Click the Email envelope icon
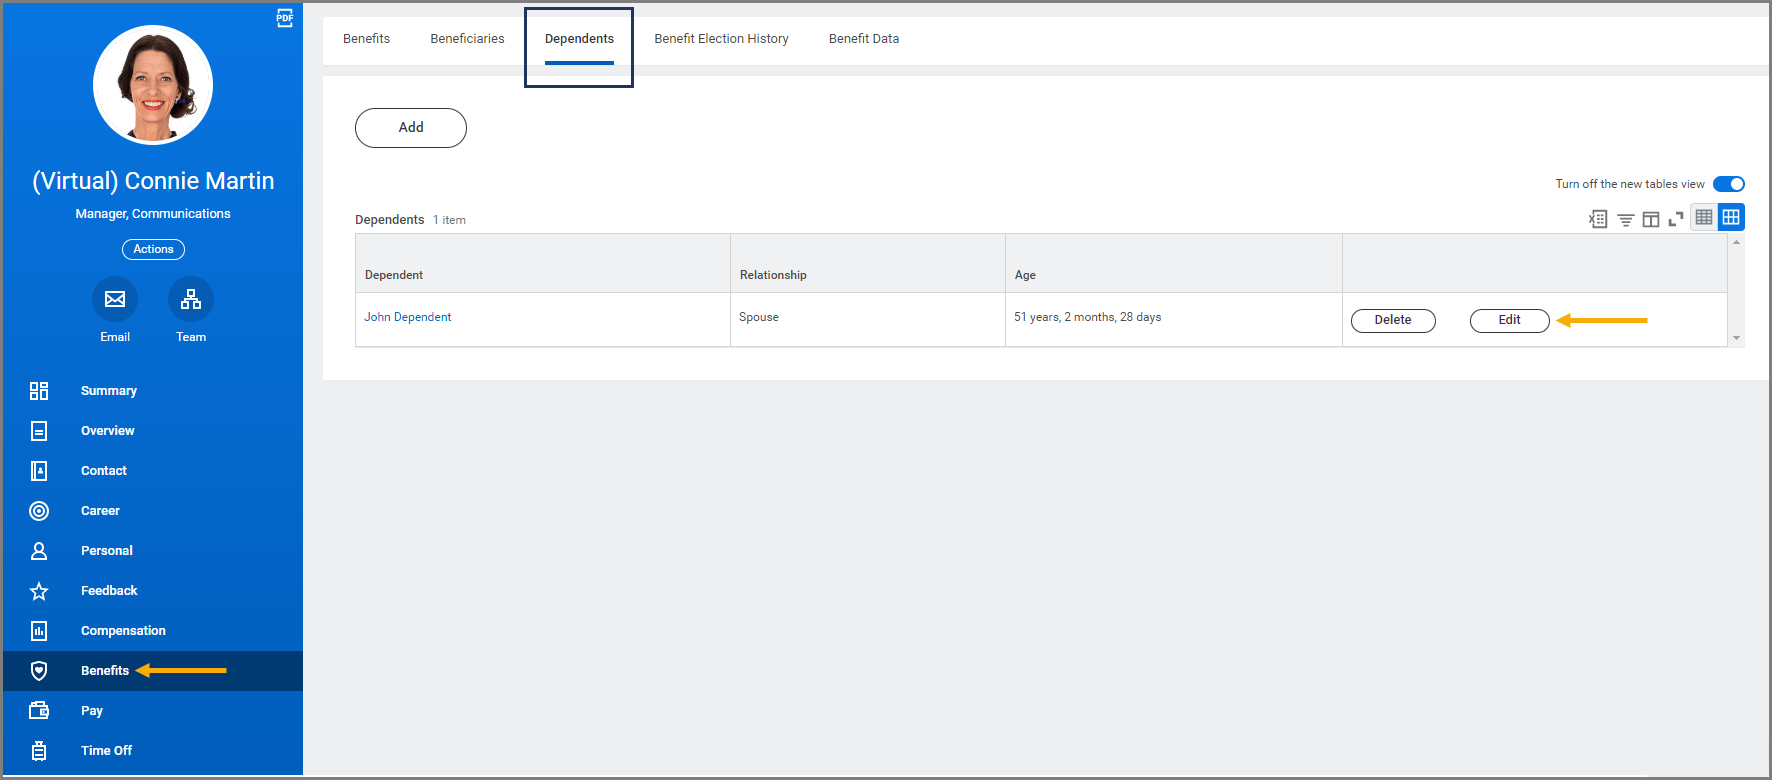 pos(115,299)
